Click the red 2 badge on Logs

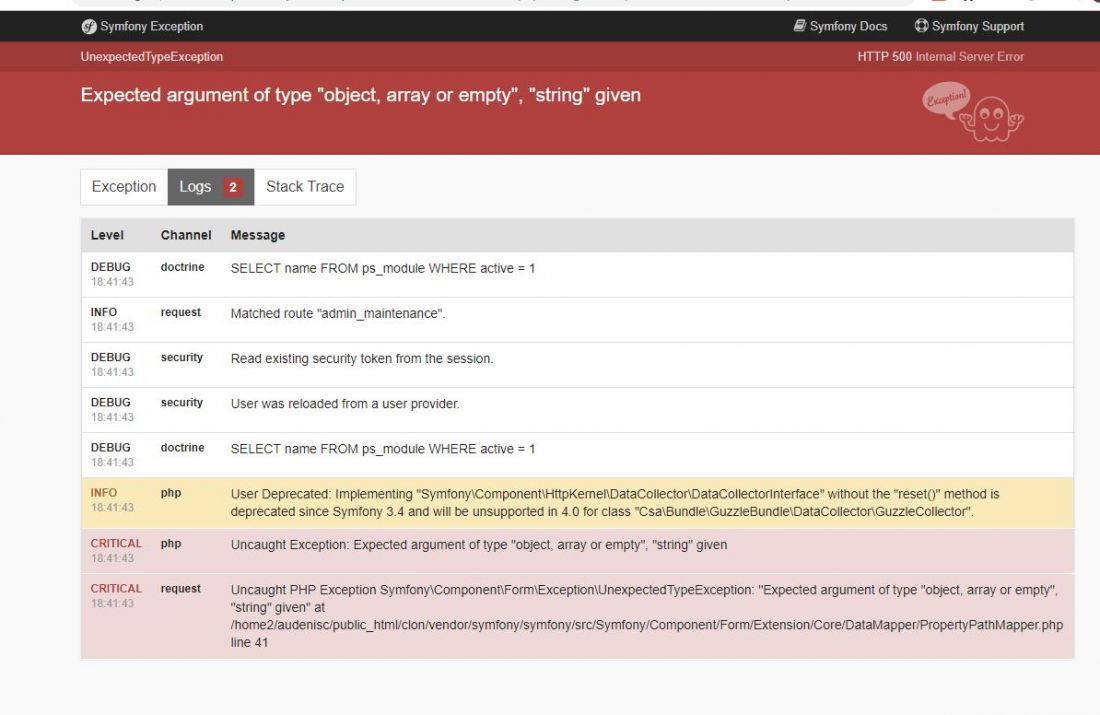click(233, 187)
